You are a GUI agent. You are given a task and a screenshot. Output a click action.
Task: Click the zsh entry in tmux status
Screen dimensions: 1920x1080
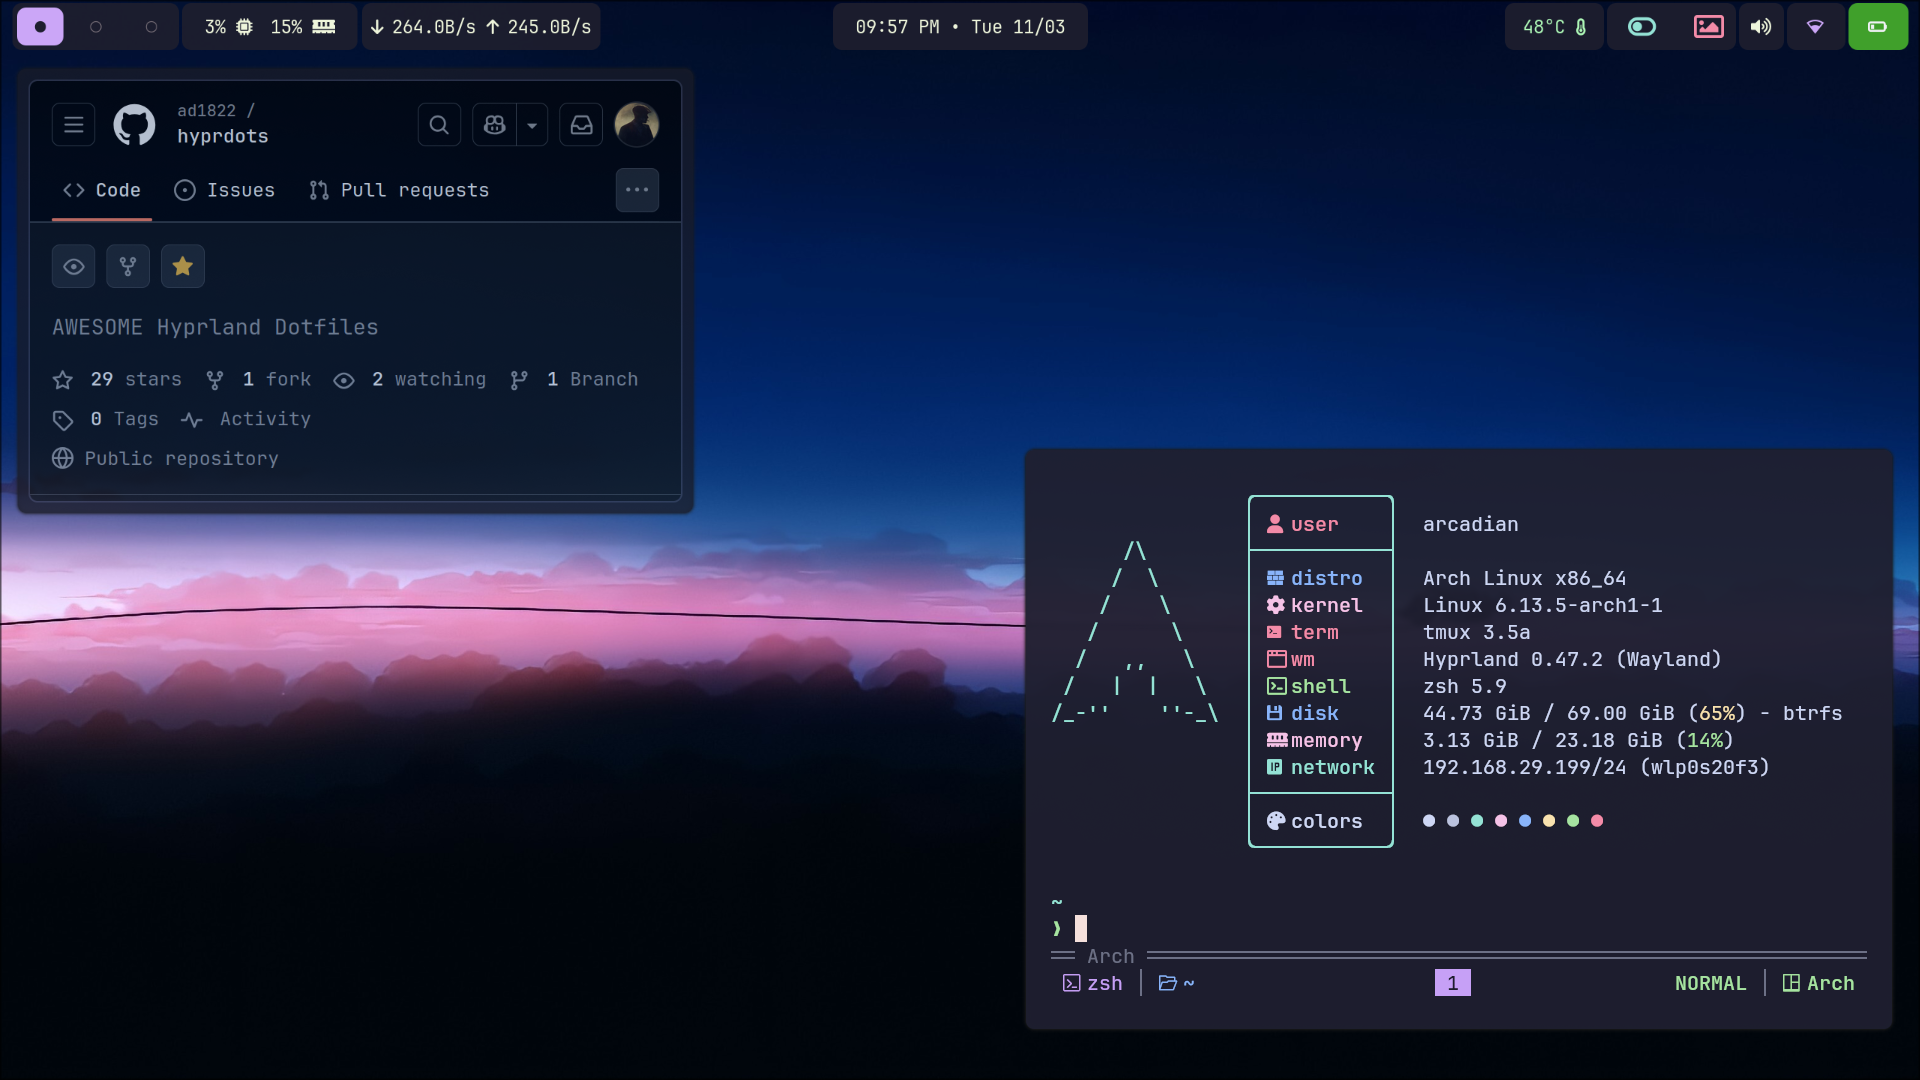(x=1093, y=984)
